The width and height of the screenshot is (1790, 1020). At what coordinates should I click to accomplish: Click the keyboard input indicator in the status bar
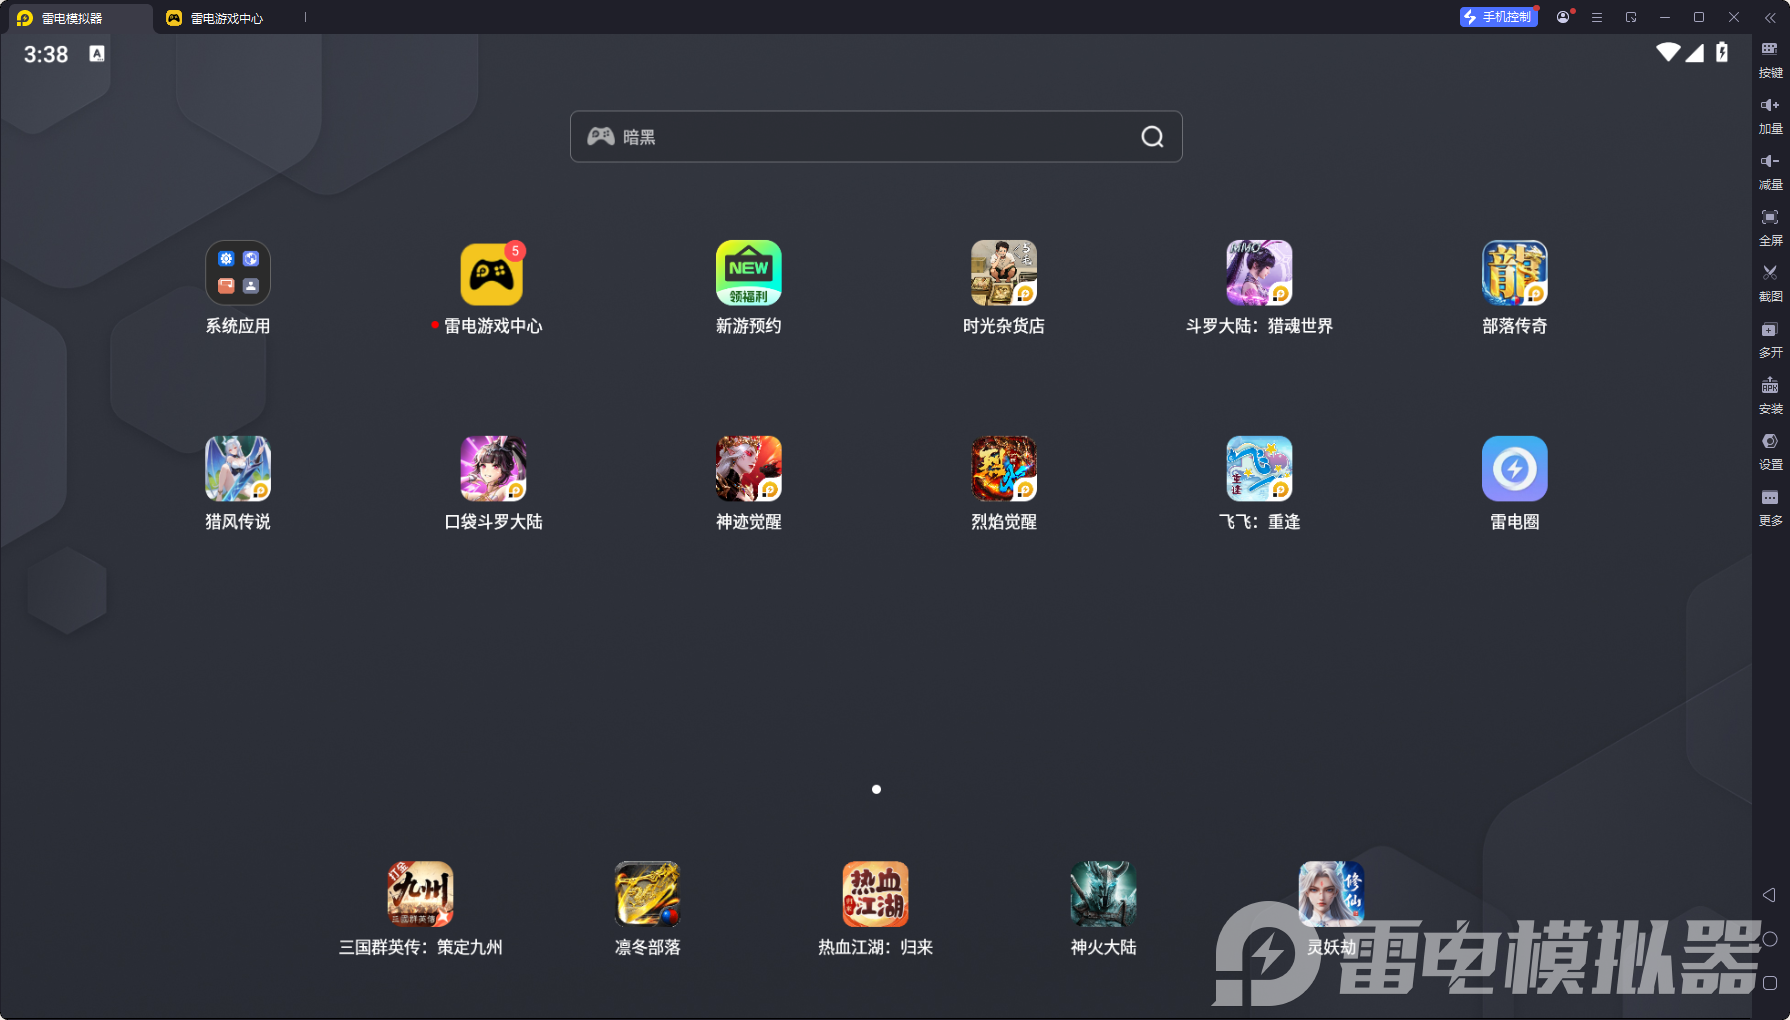tap(97, 54)
